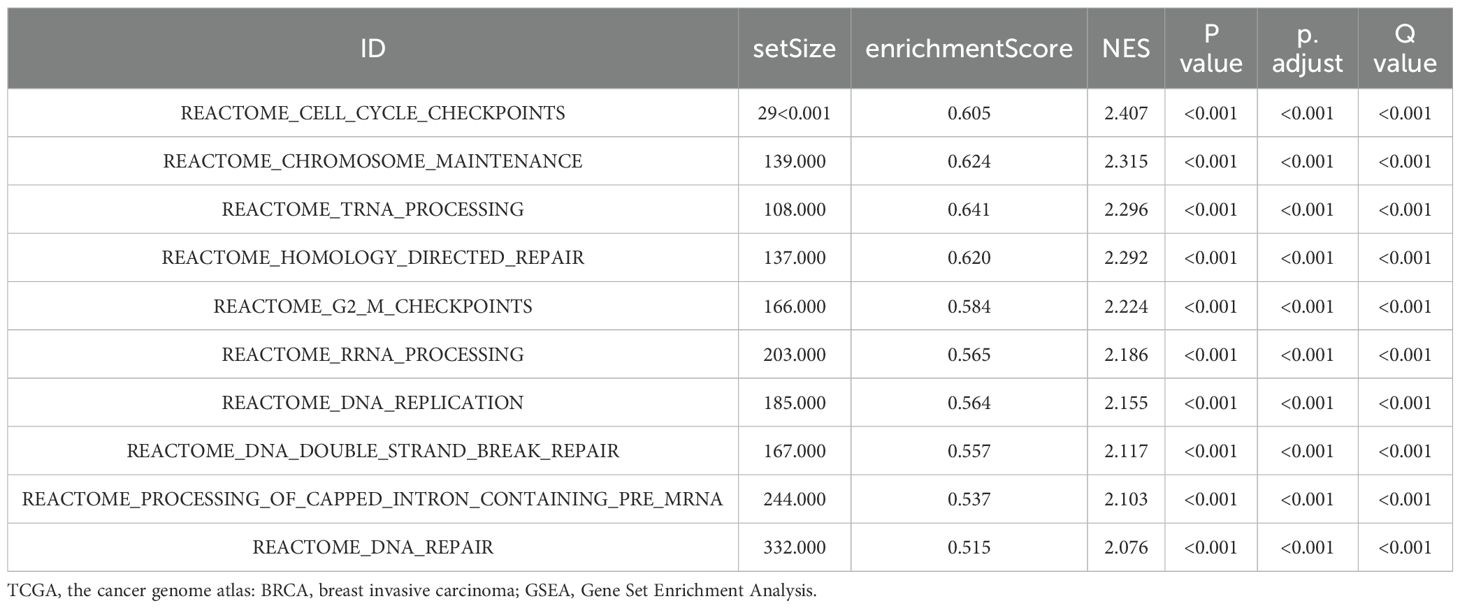Image resolution: width=1460 pixels, height=608 pixels.
Task: Select the REACTOME_G2_M_CHECKPOINTS cell
Action: 373,306
